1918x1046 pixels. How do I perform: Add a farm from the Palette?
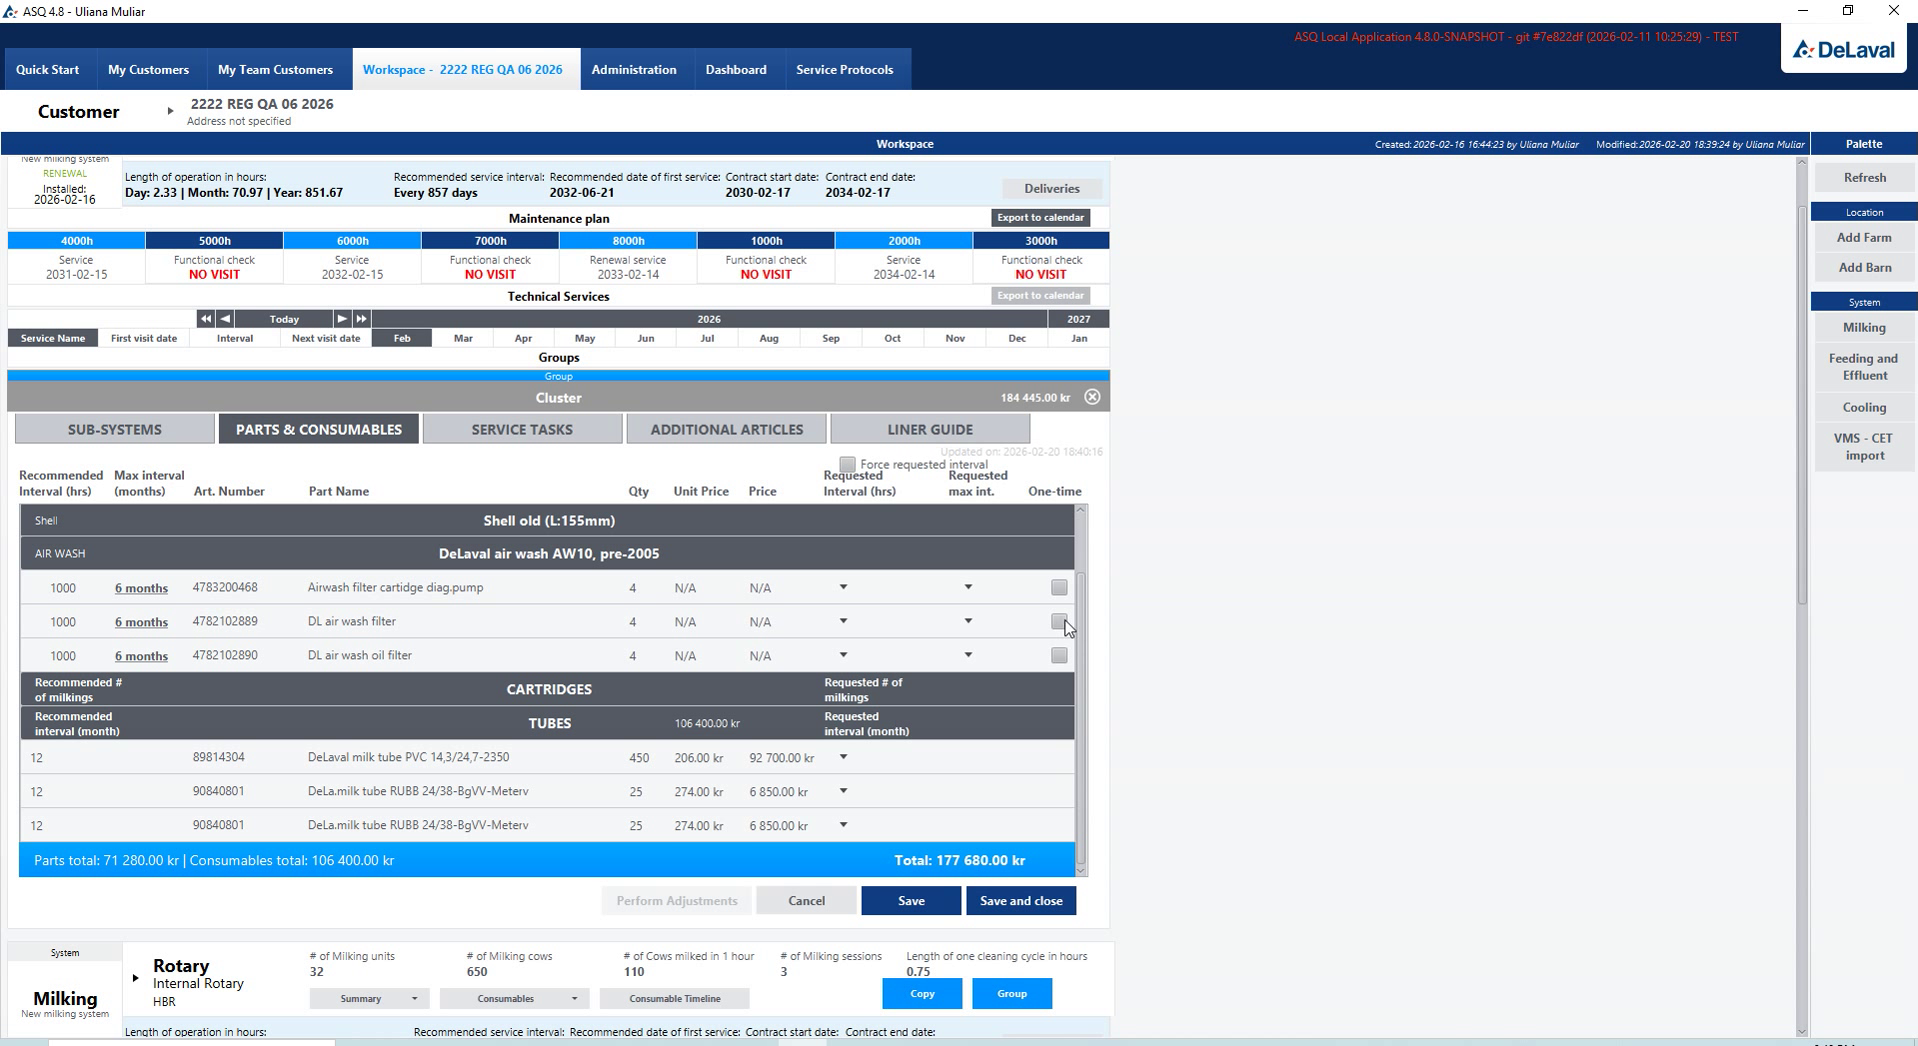pyautogui.click(x=1864, y=238)
